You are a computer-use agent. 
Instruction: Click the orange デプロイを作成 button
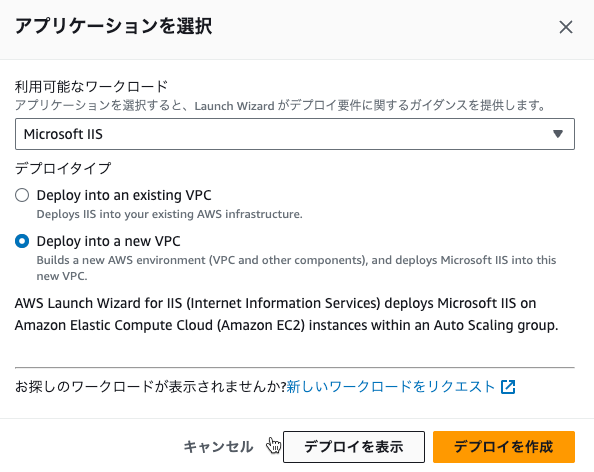tap(504, 447)
